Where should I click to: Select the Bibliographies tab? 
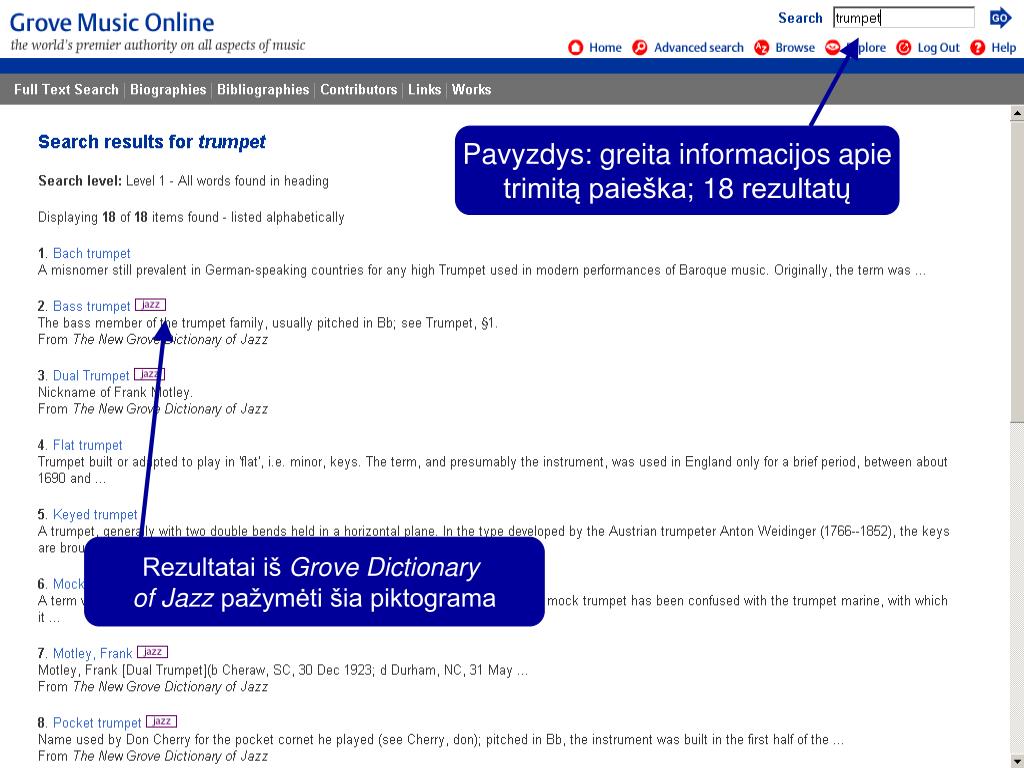coord(263,89)
